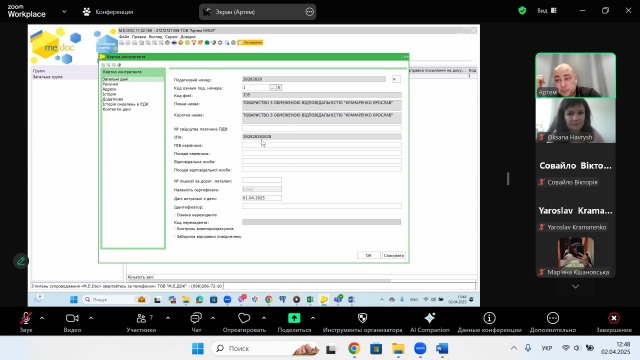The width and height of the screenshot is (640, 360).
Task: Open Microsoft Store in the Windows taskbar
Action: point(376,348)
